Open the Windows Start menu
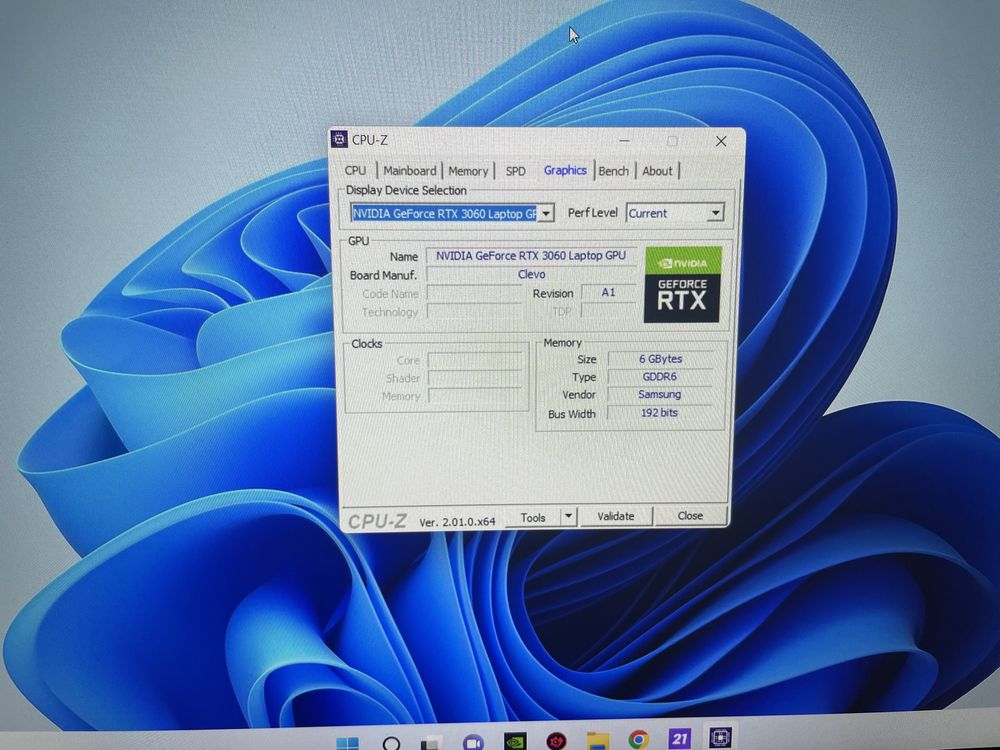 [347, 743]
